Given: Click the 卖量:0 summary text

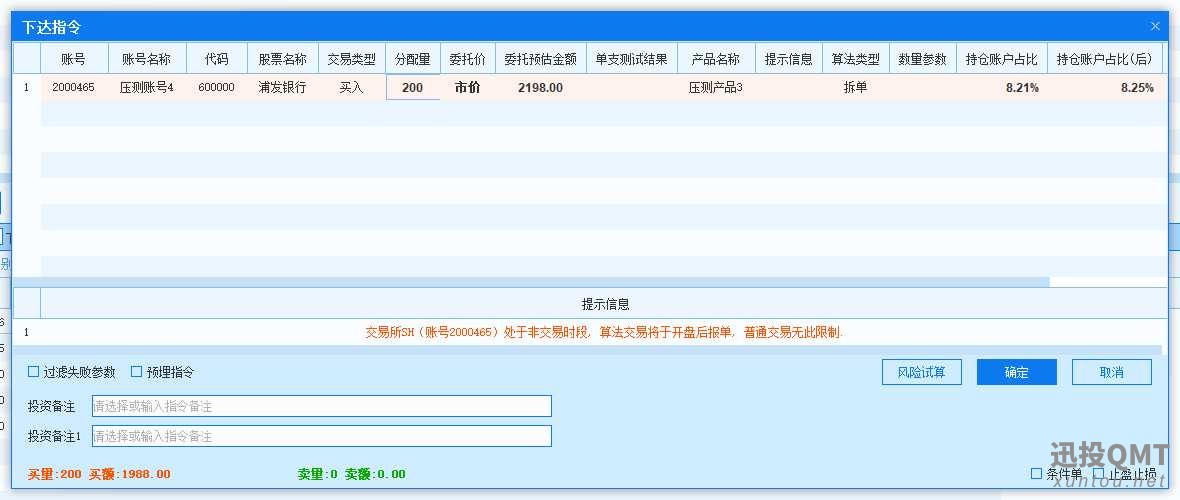Looking at the screenshot, I should (318, 474).
